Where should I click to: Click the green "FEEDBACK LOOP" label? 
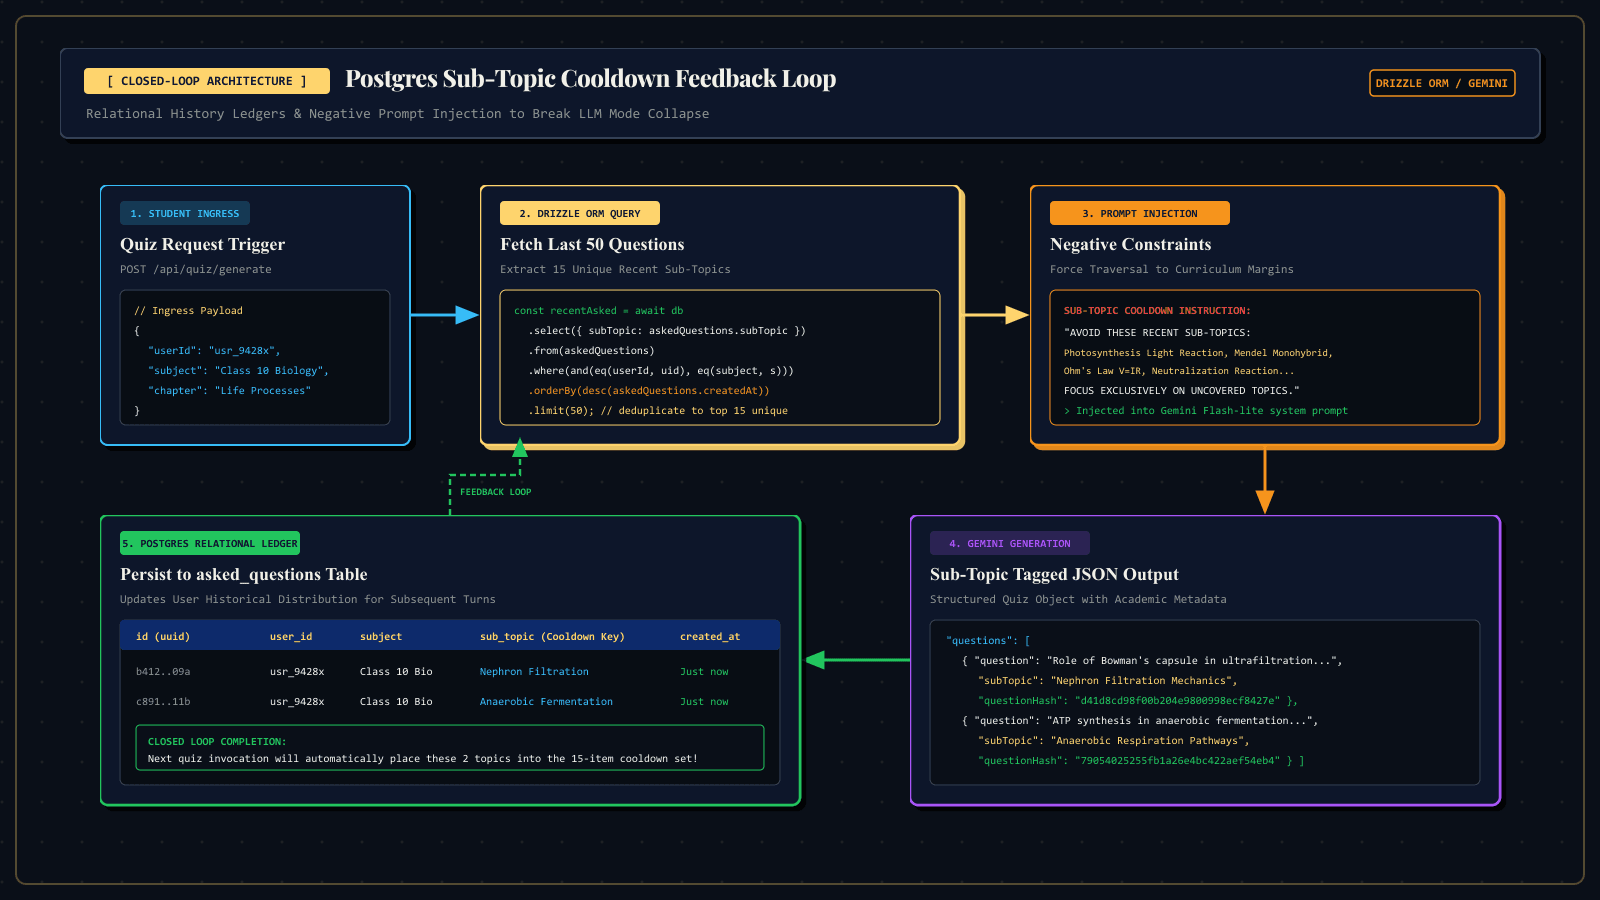496,492
